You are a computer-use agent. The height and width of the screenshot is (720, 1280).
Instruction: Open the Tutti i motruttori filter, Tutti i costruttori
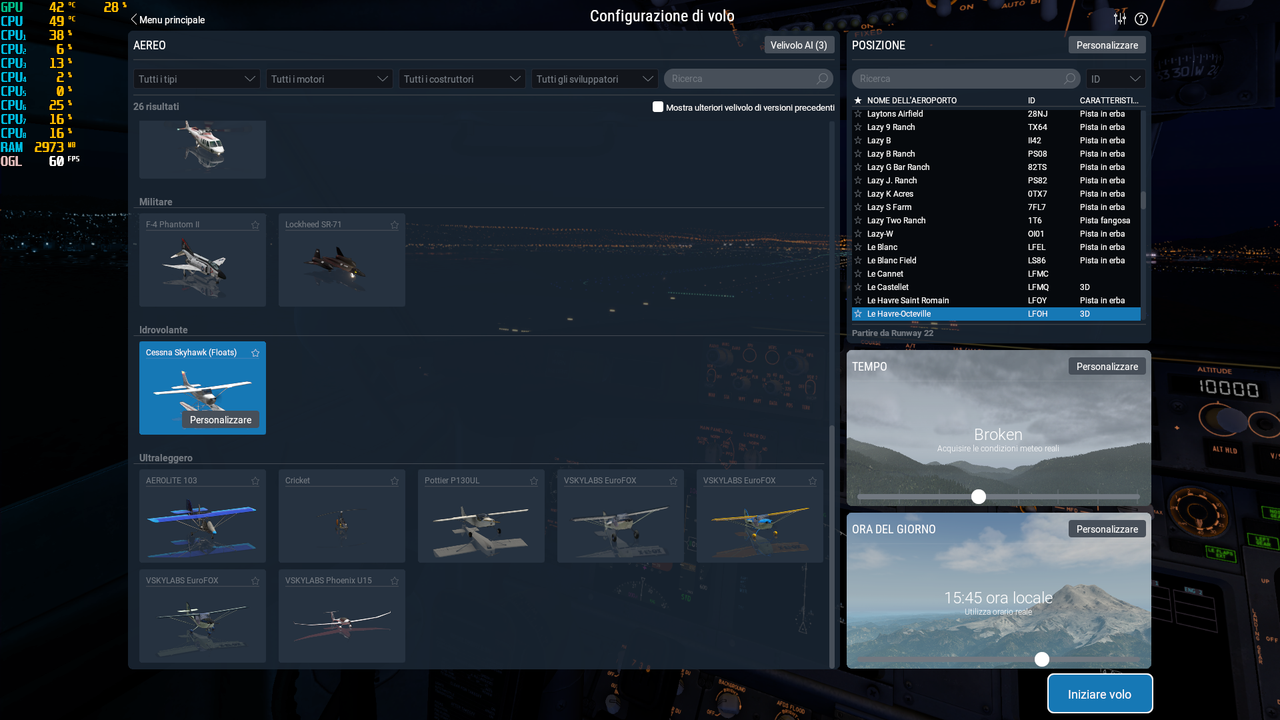pyautogui.click(x=461, y=78)
